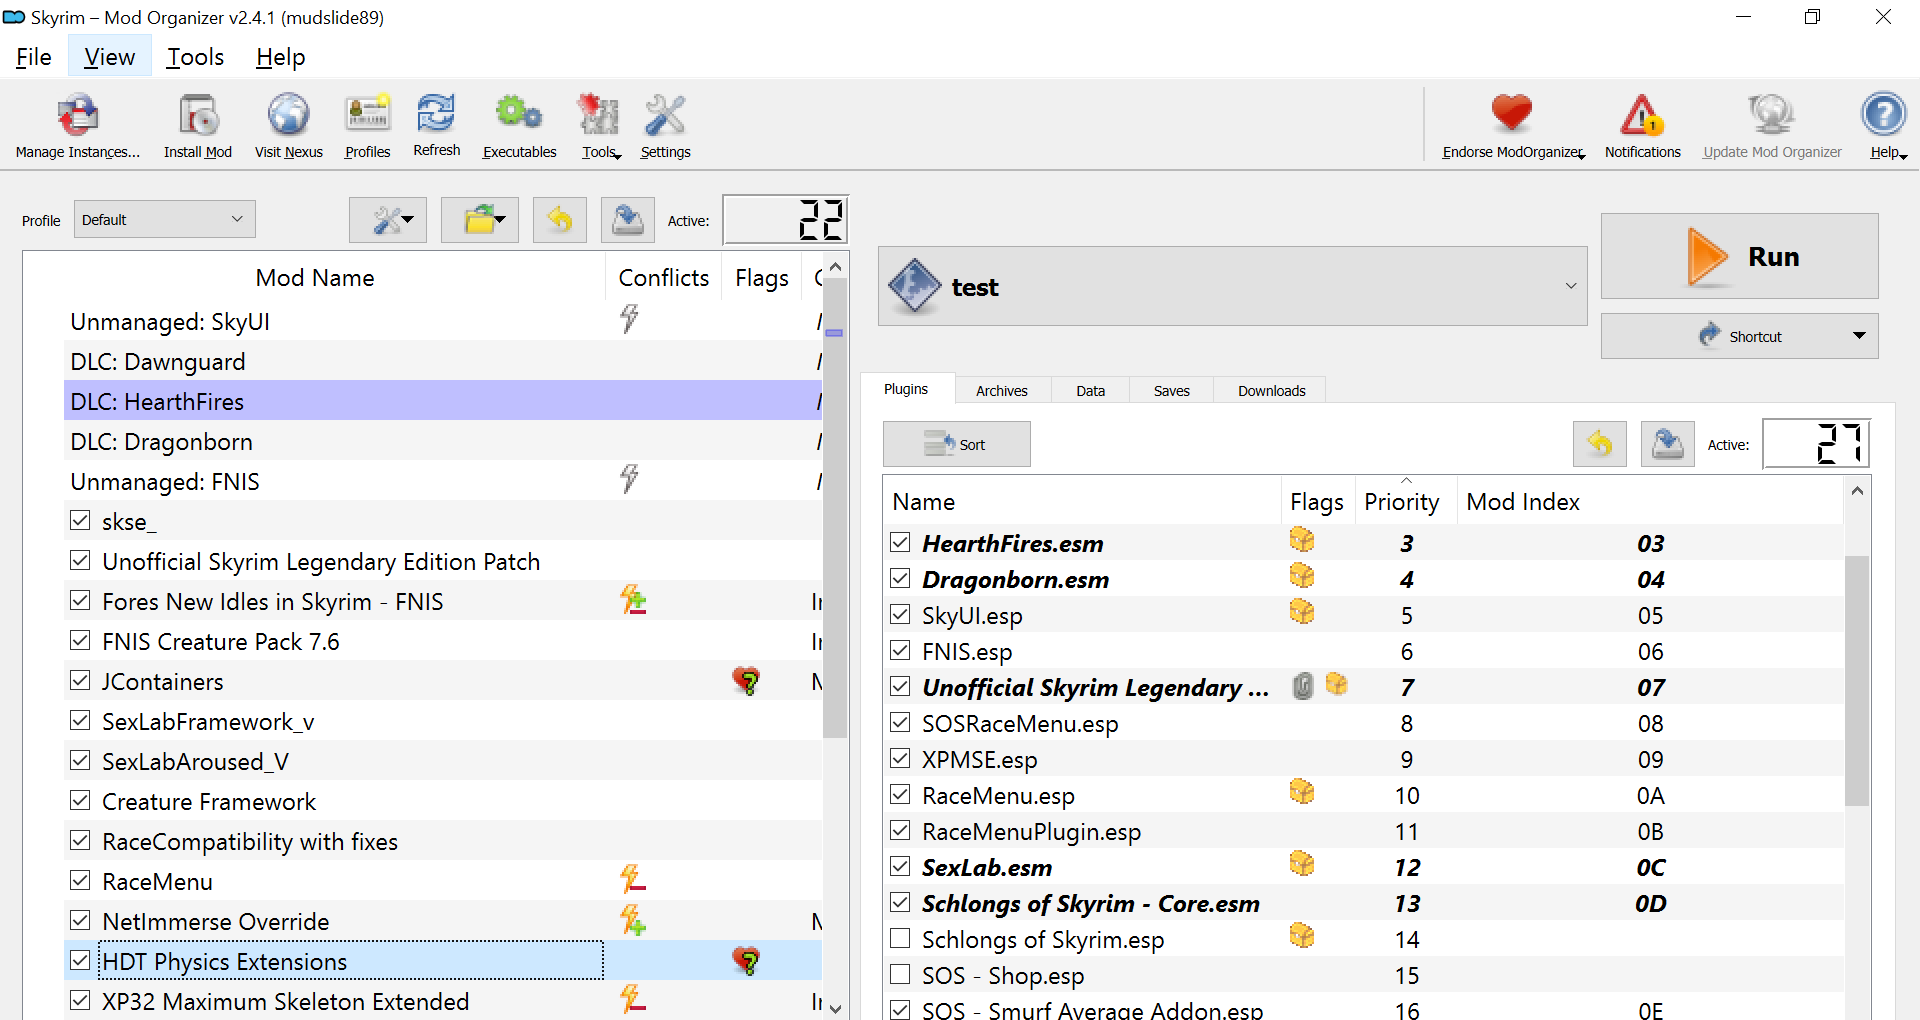The width and height of the screenshot is (1920, 1020).
Task: Click HDT Physics Extensions heart flag
Action: click(x=746, y=961)
